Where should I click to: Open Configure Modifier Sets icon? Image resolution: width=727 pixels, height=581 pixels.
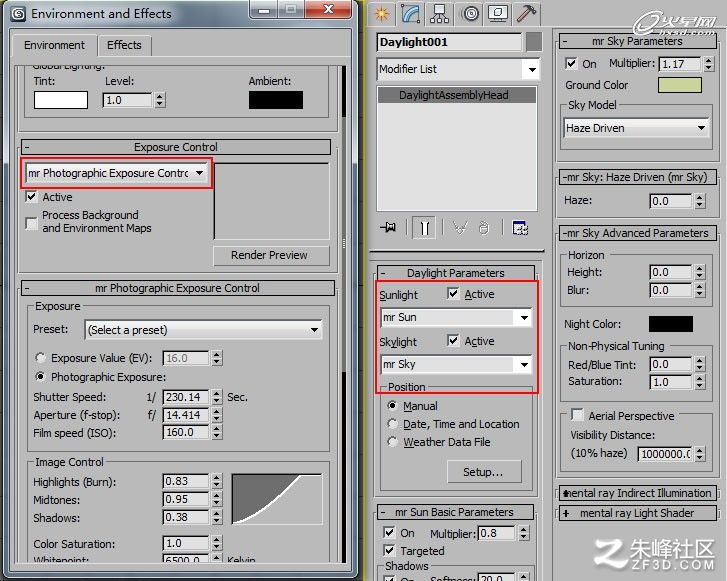click(x=520, y=228)
